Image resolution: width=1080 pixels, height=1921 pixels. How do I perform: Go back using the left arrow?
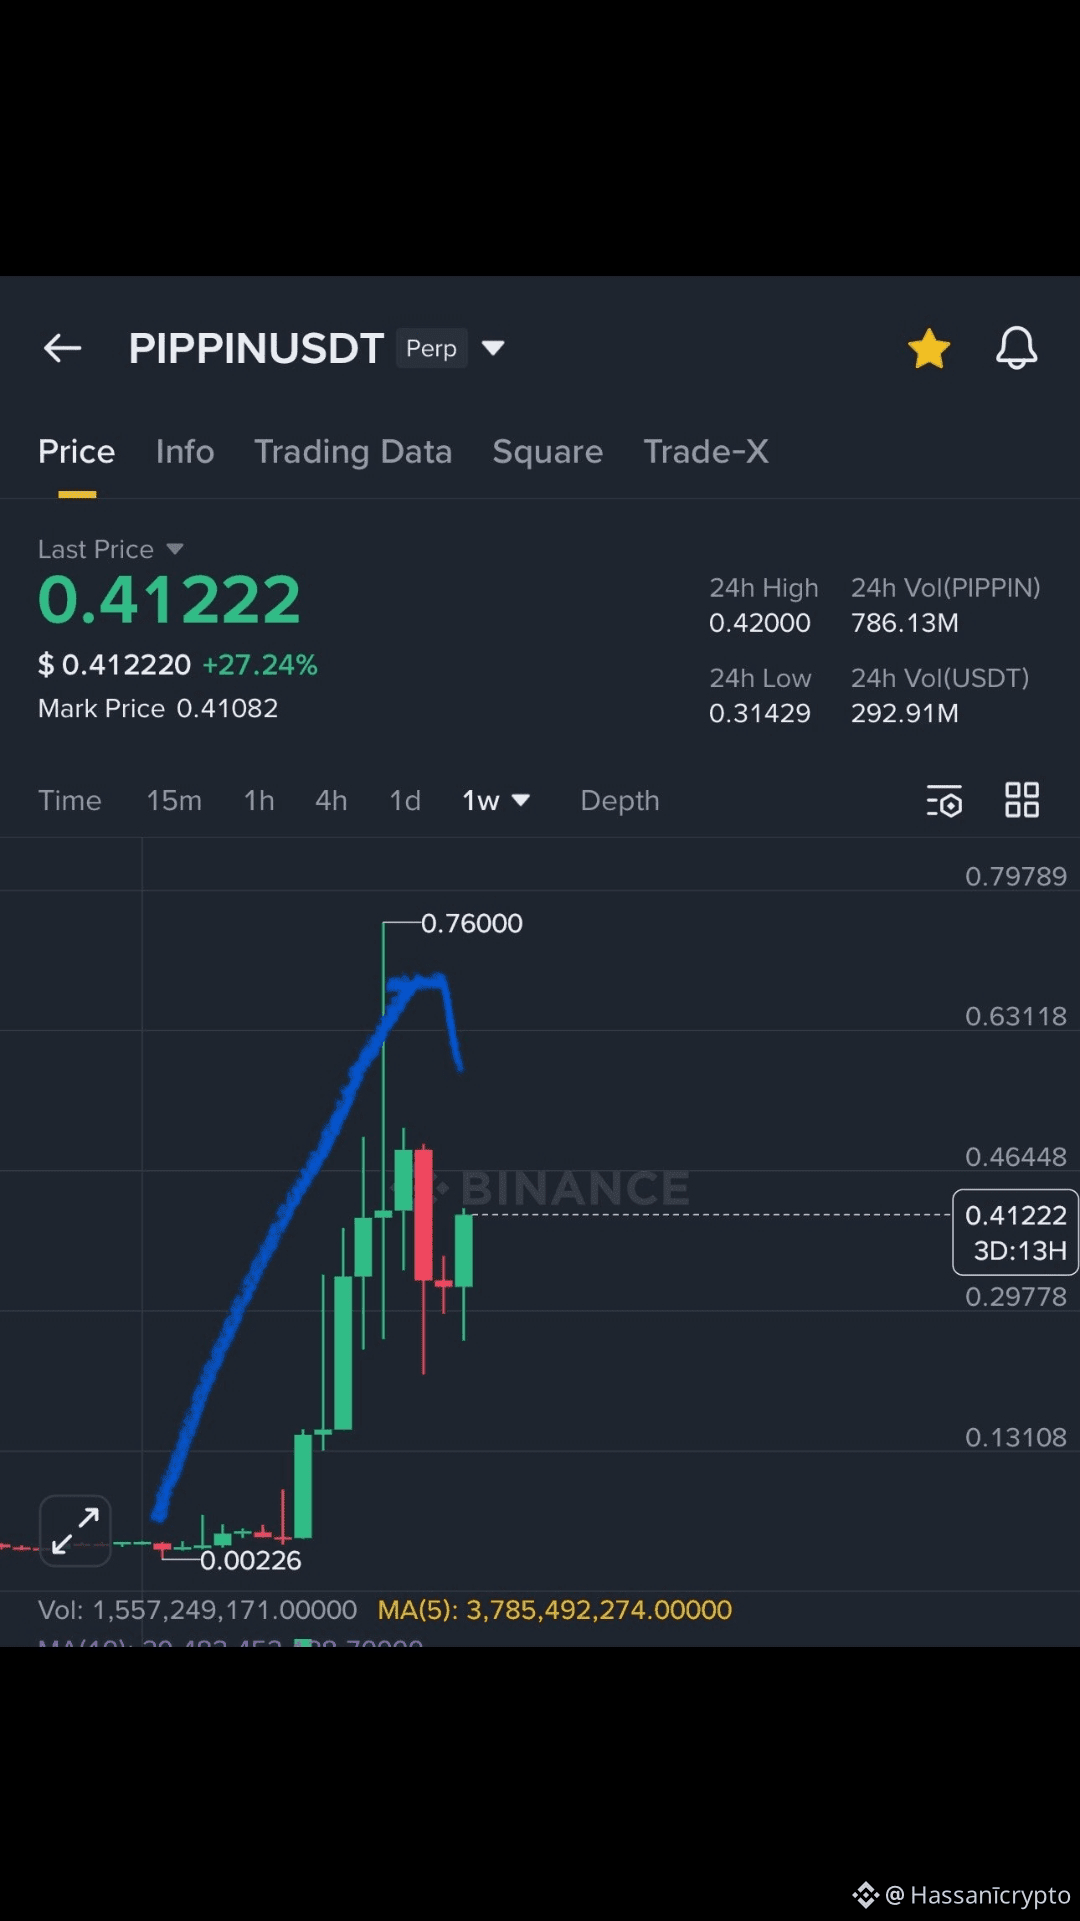pos(62,348)
